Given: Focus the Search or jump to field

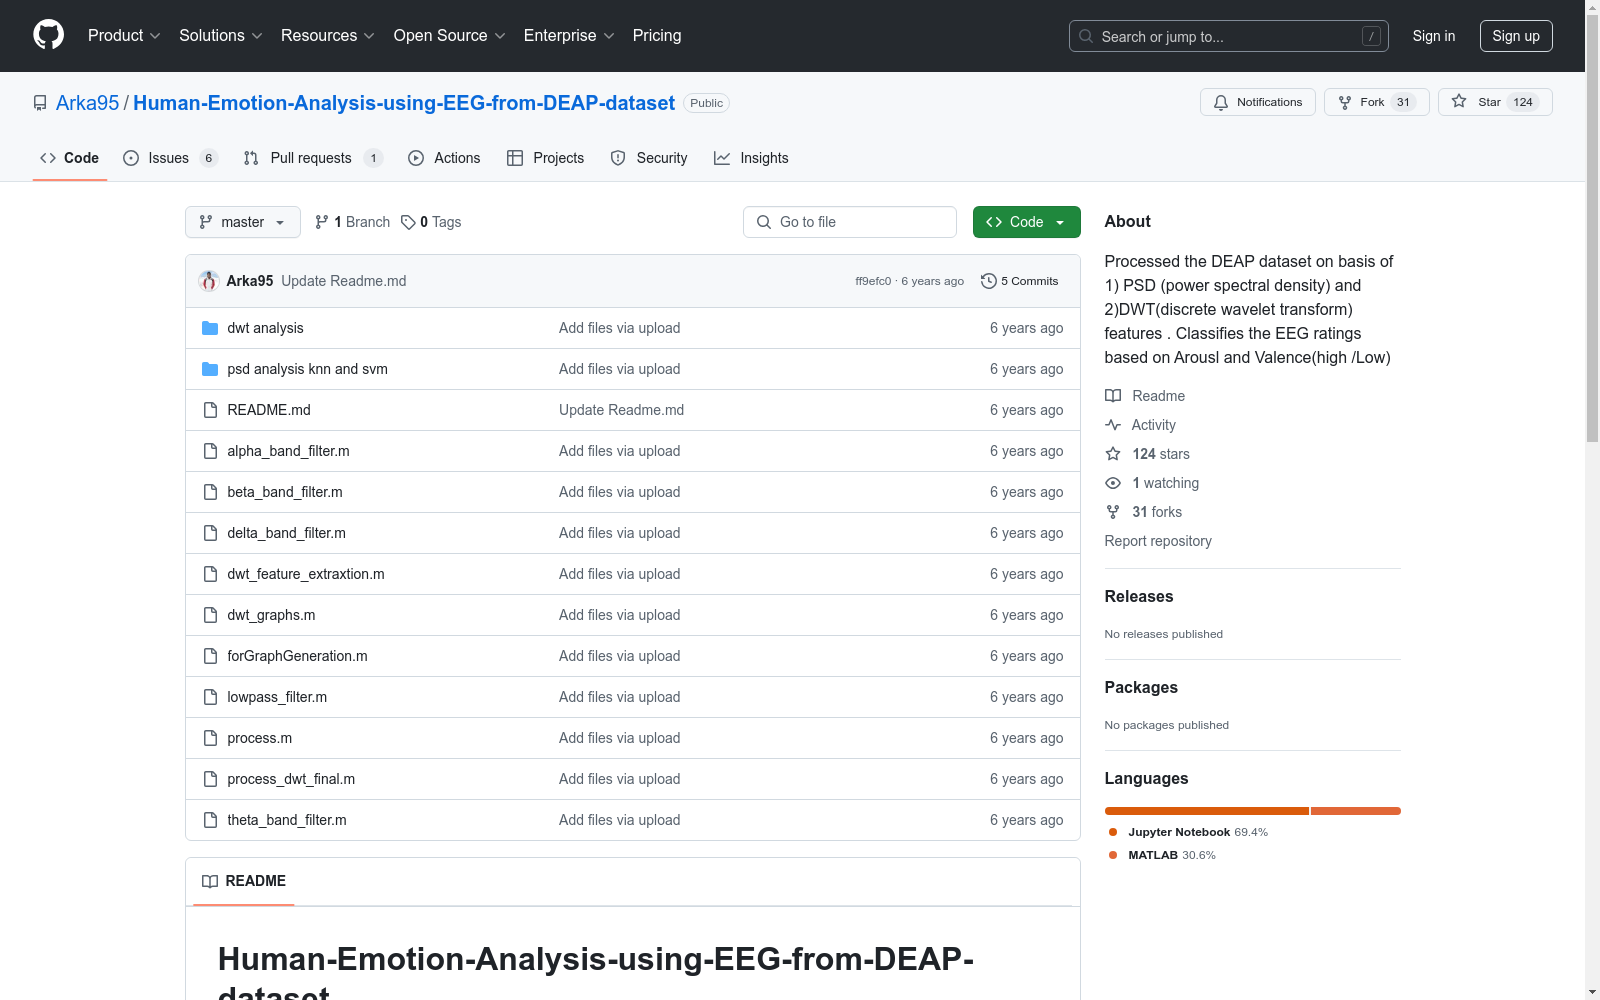Looking at the screenshot, I should pyautogui.click(x=1229, y=36).
